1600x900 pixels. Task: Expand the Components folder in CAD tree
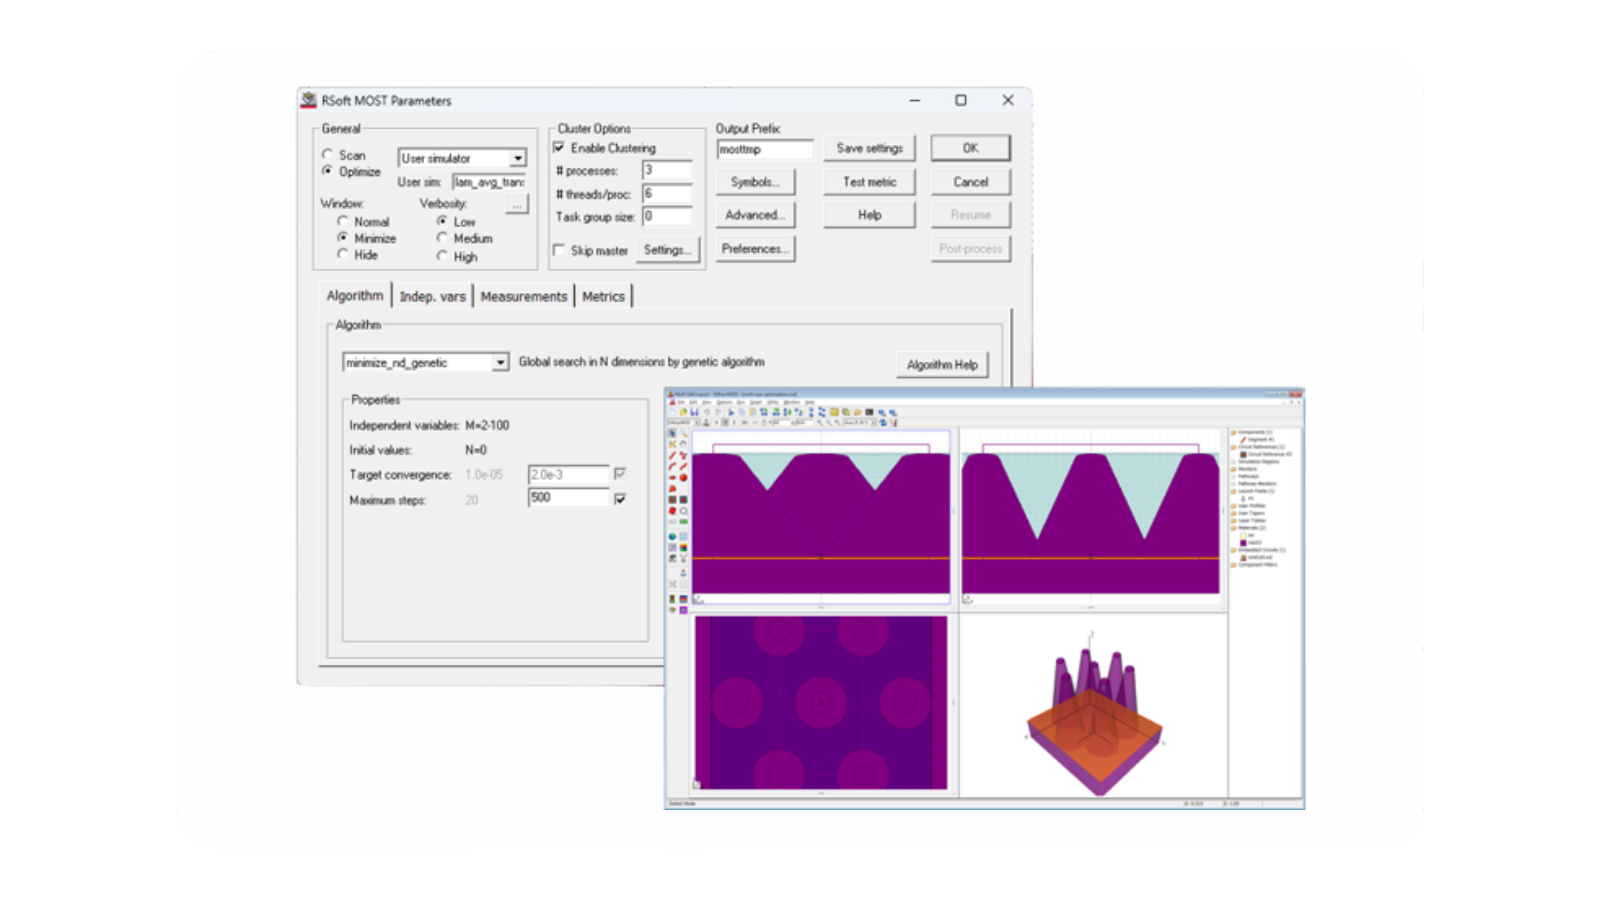pyautogui.click(x=1233, y=432)
